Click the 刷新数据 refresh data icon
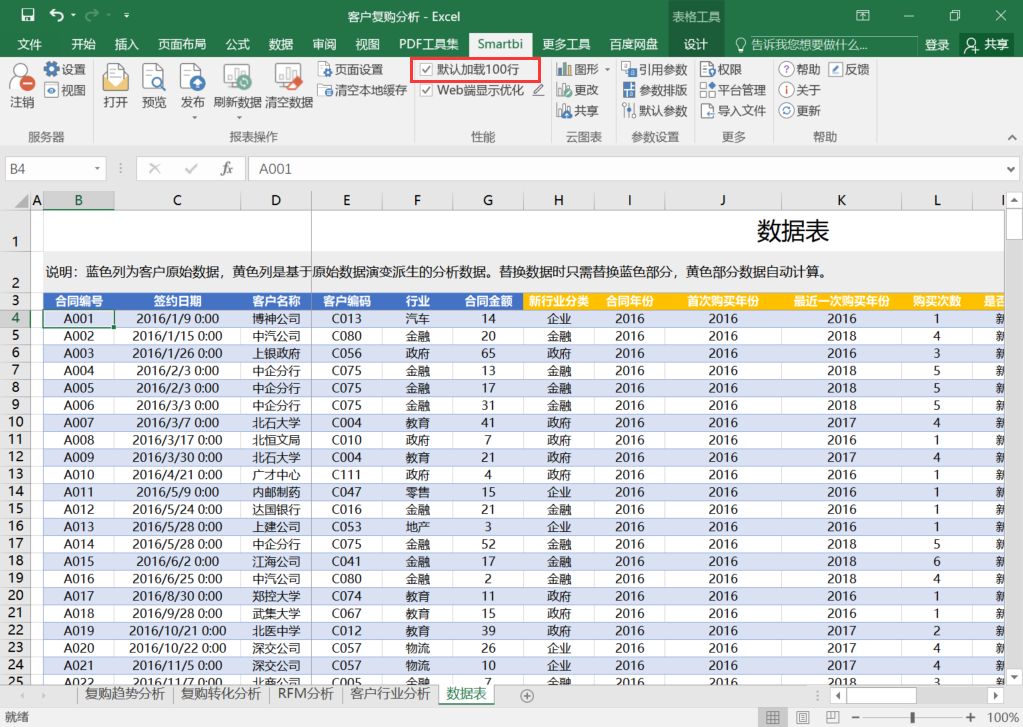Screen dimensions: 1023x727 (x=237, y=78)
